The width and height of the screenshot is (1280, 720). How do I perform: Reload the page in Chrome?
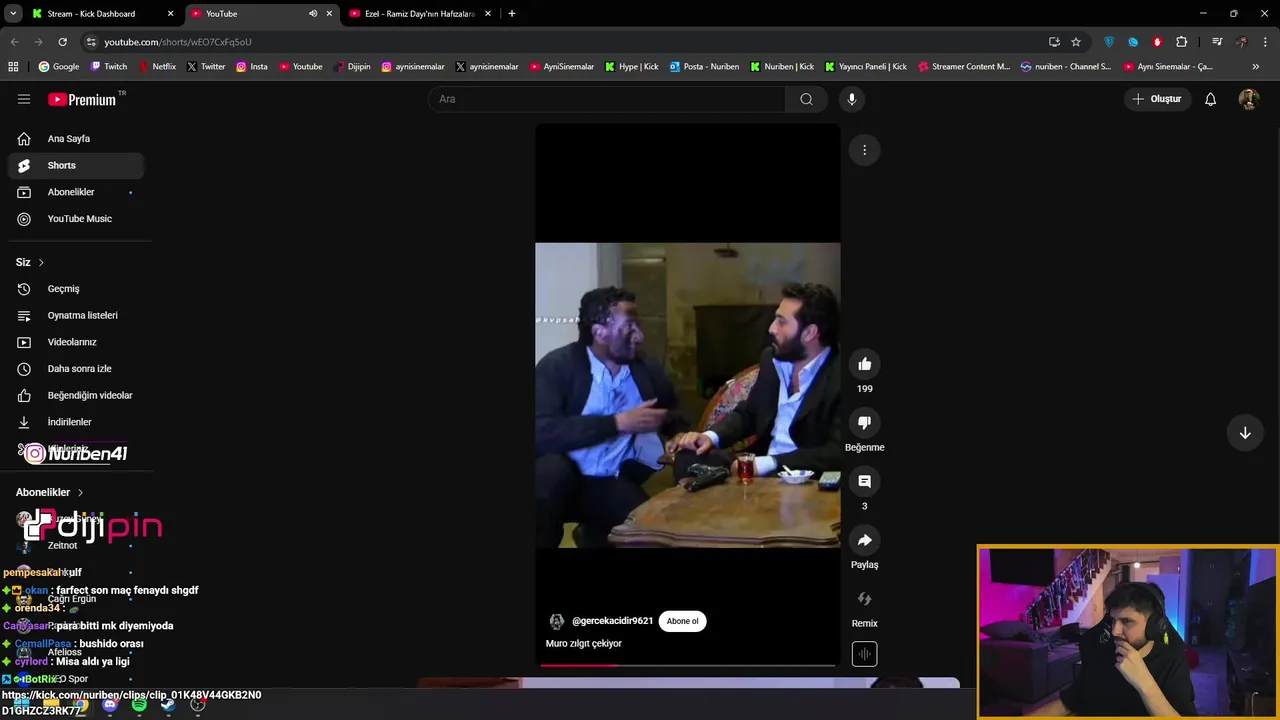(62, 42)
